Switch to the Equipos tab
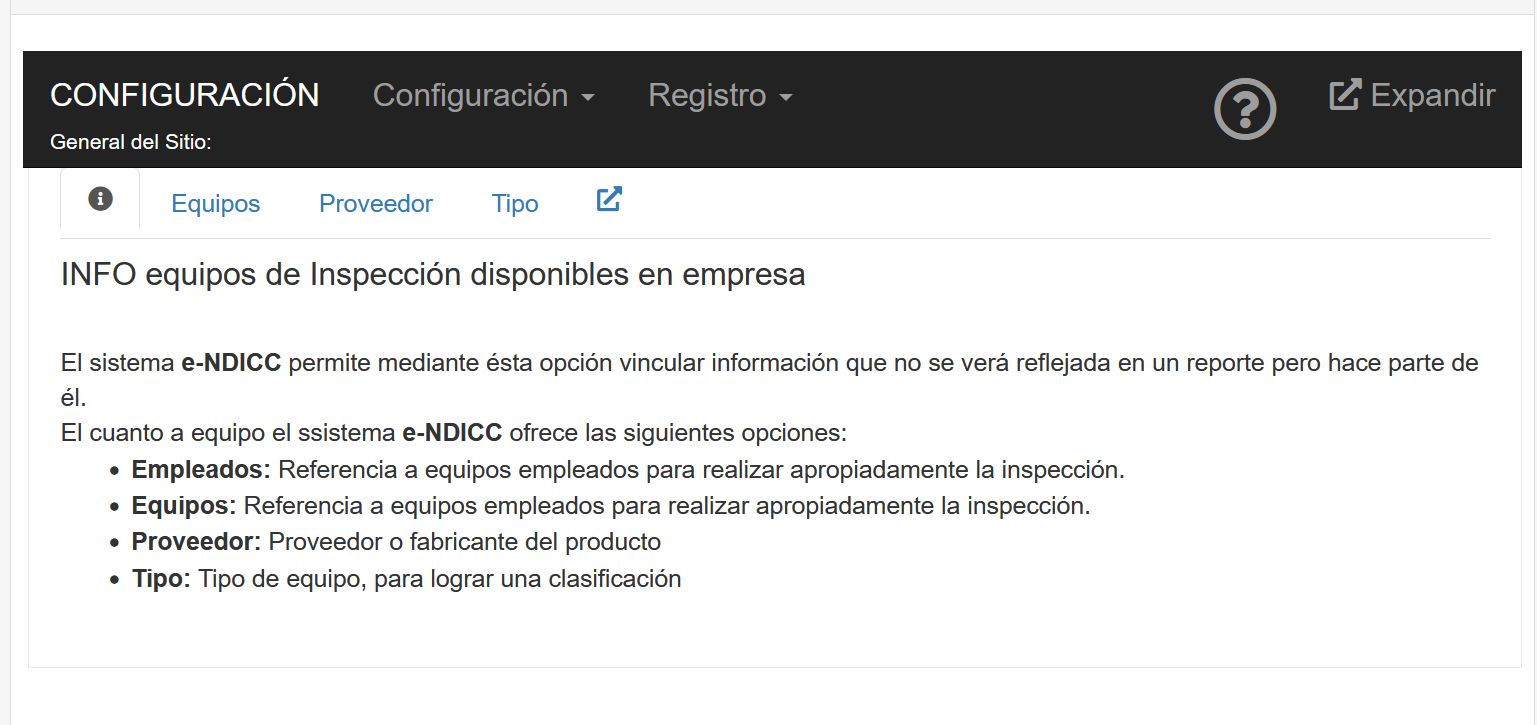The height and width of the screenshot is (725, 1537). 216,204
